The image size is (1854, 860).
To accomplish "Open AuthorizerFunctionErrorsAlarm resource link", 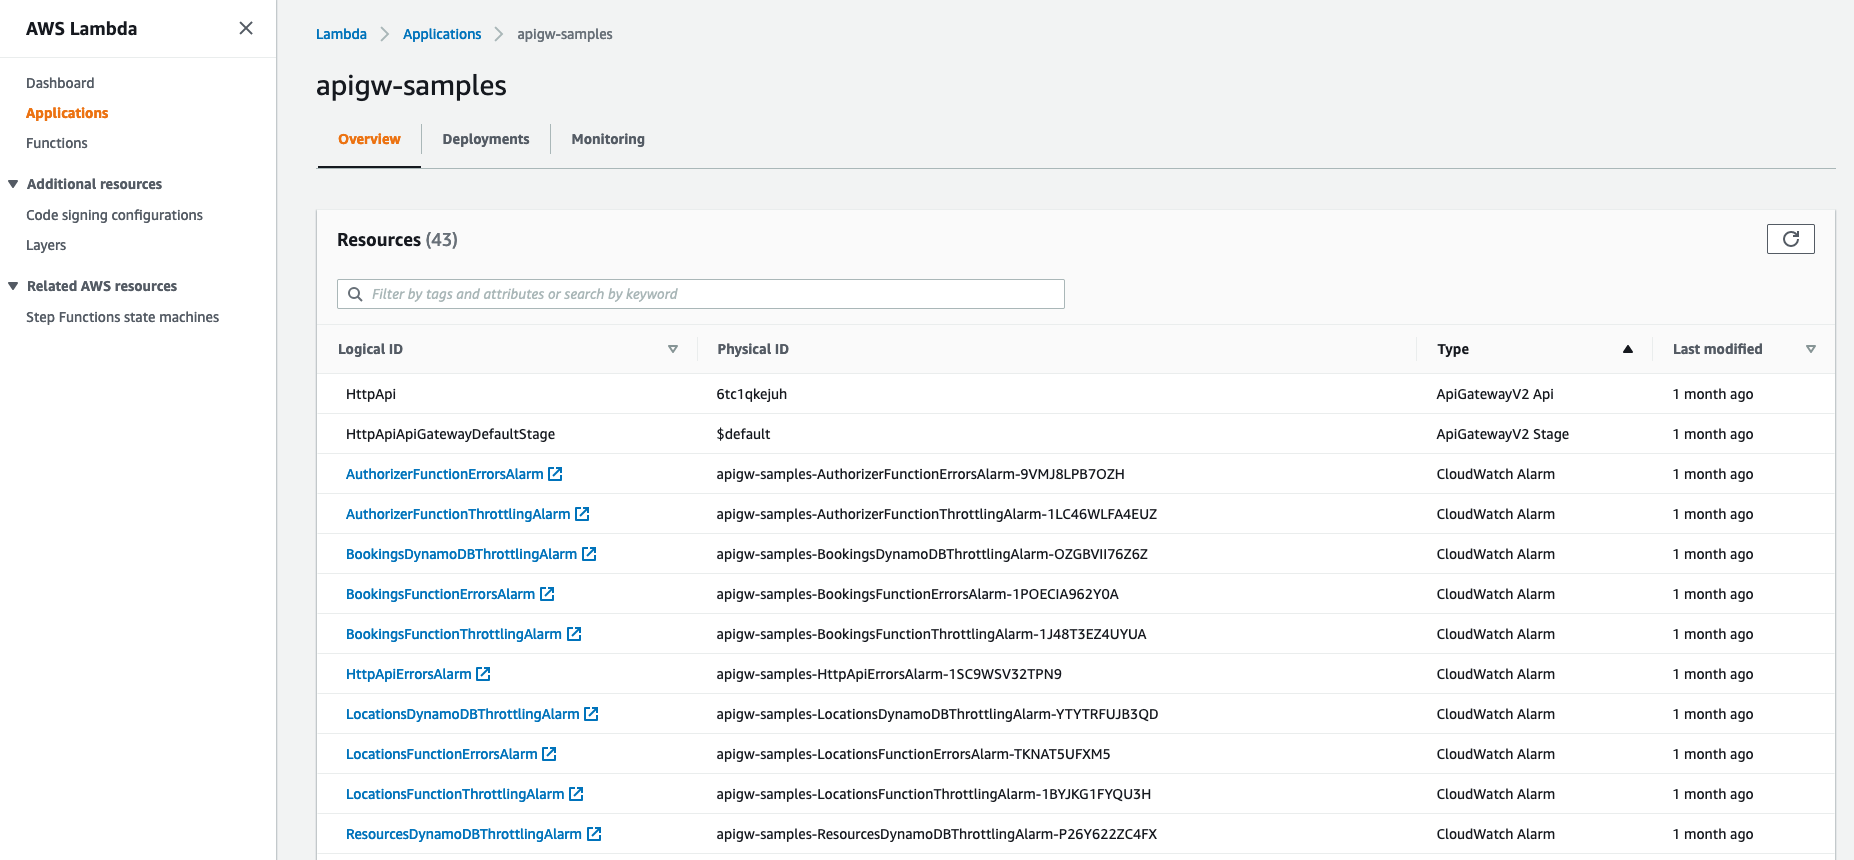I will (445, 474).
